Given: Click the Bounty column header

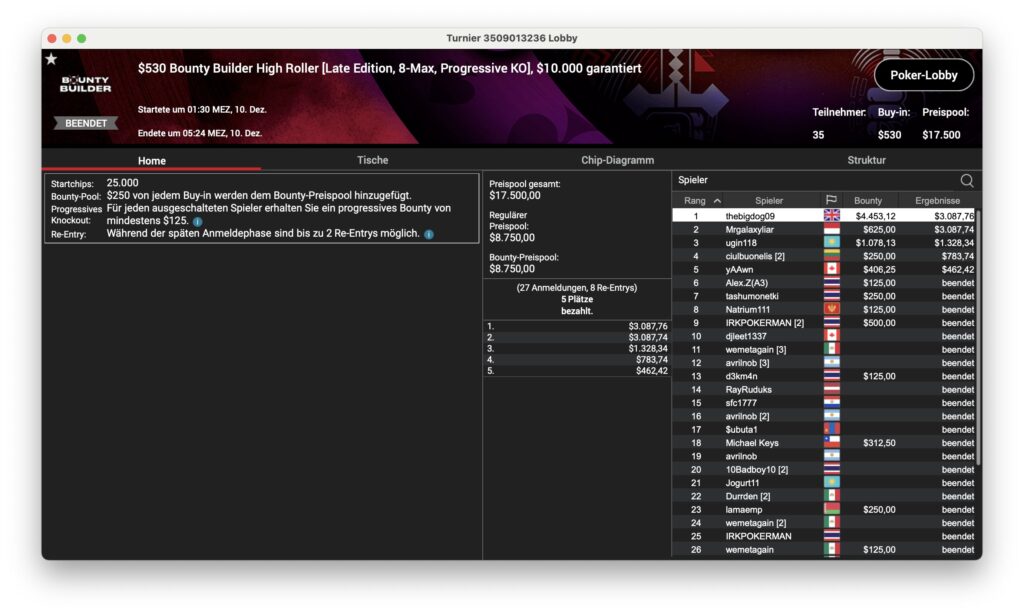Looking at the screenshot, I should (867, 200).
